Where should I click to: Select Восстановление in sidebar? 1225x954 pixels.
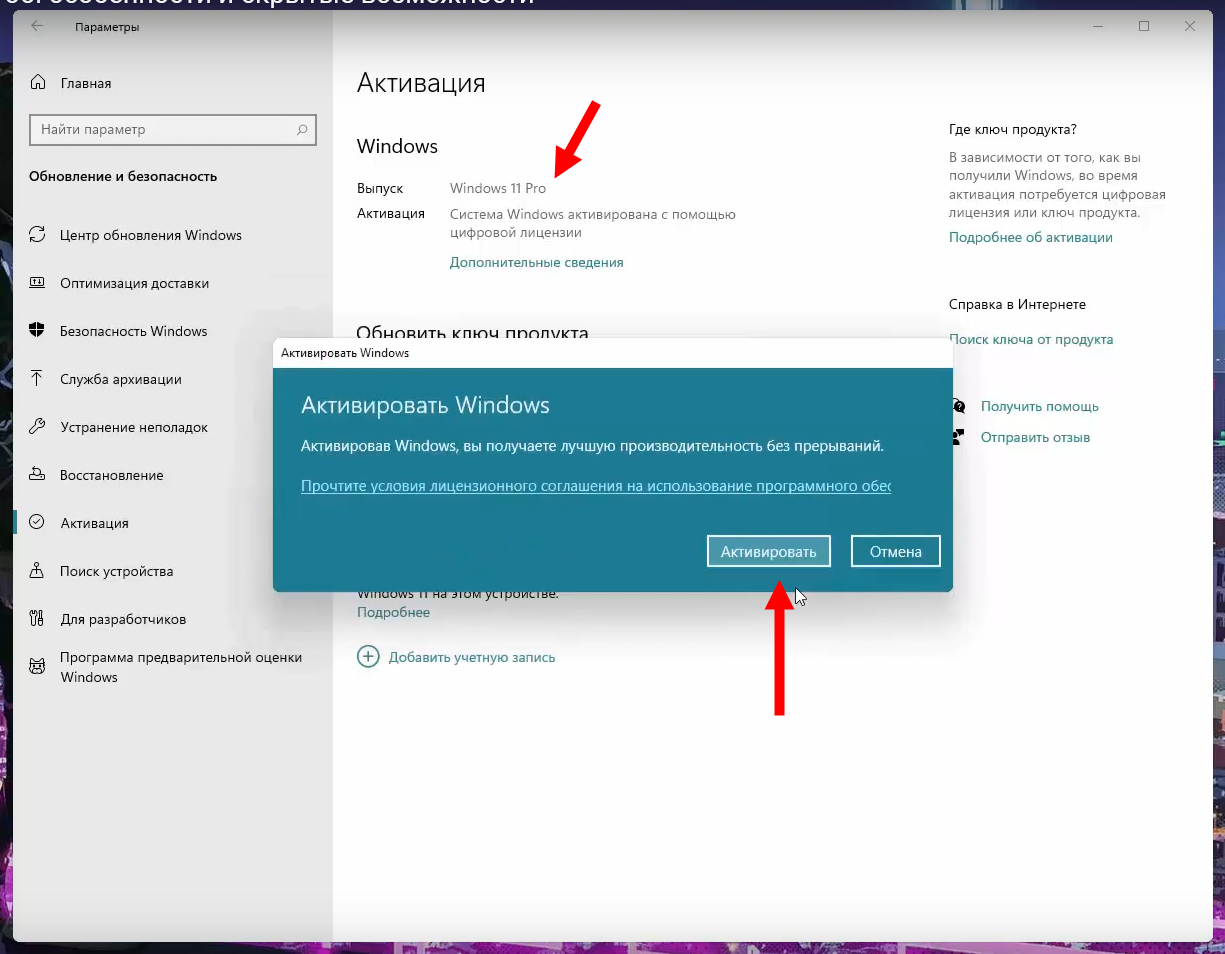click(173, 475)
